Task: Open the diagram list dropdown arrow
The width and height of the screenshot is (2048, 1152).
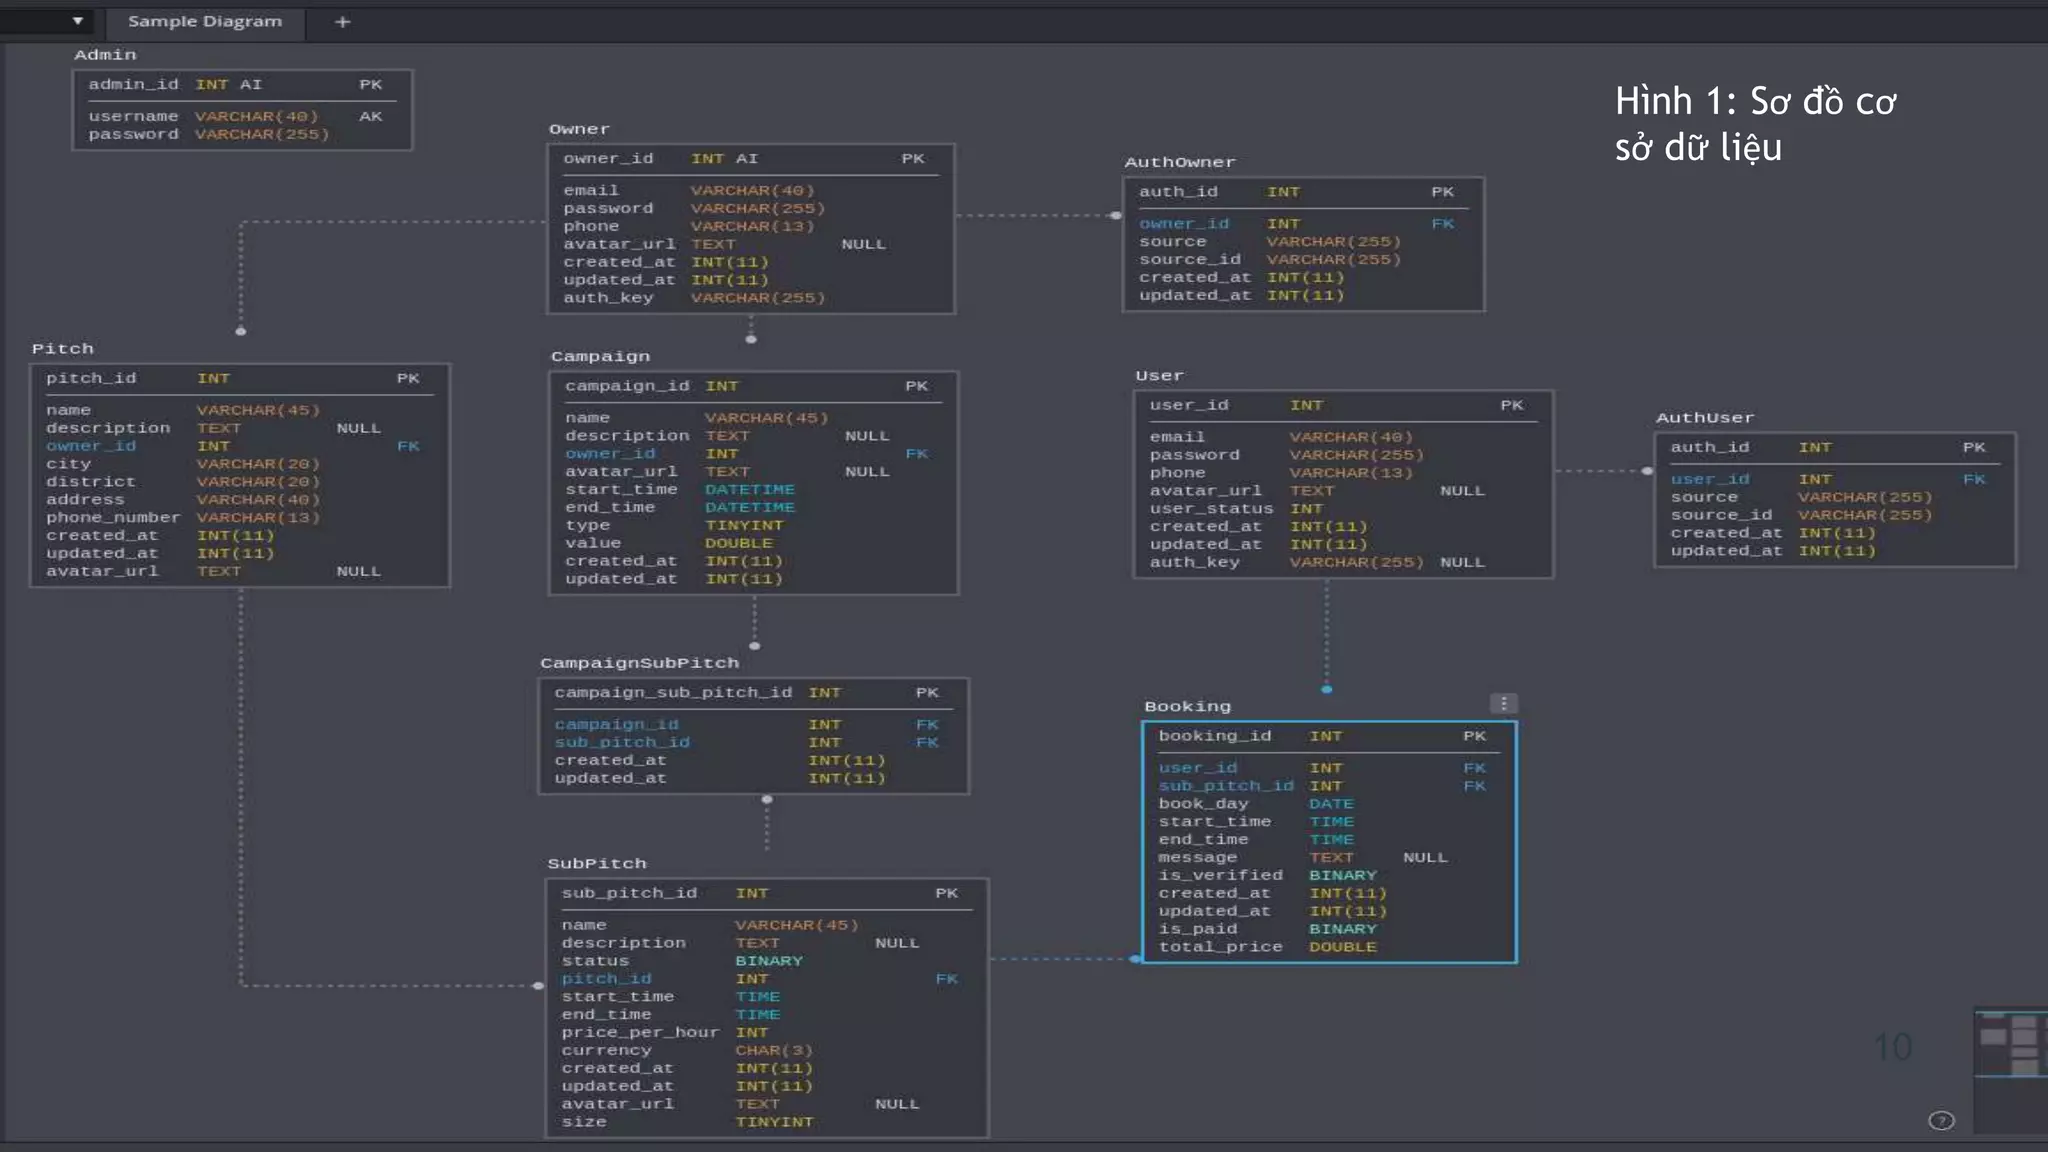Action: tap(77, 21)
